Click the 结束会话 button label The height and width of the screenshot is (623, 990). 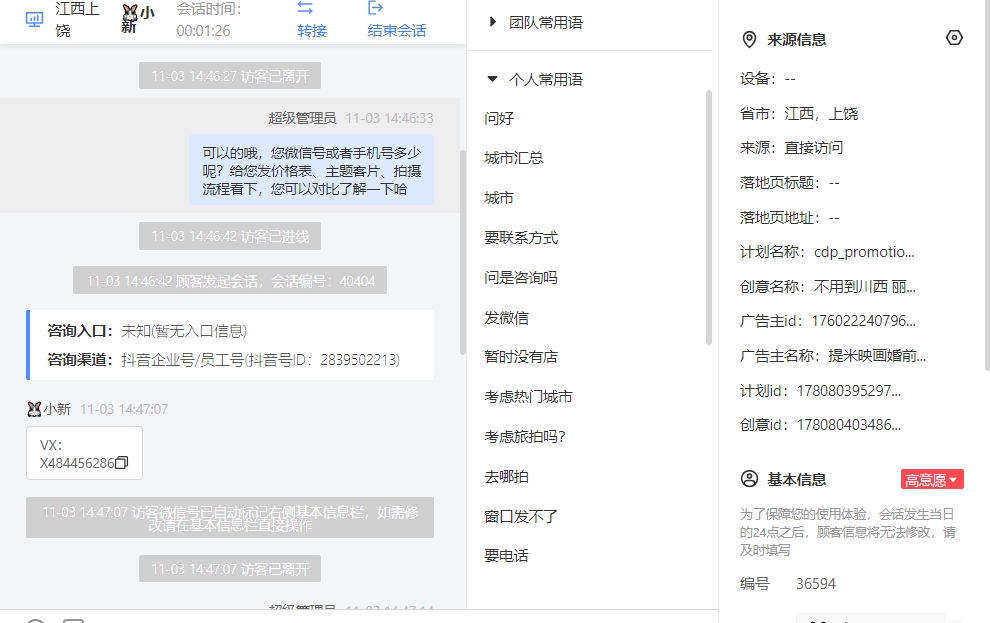pos(397,30)
